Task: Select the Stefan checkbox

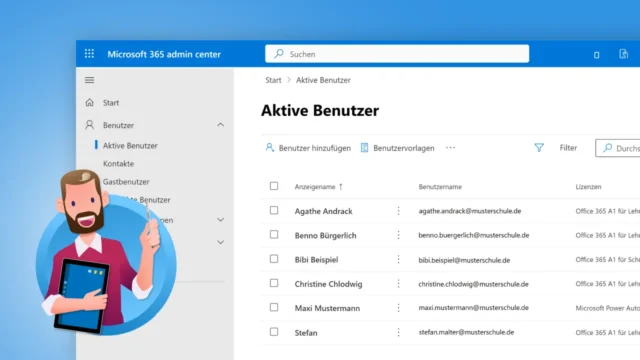Action: coord(274,332)
